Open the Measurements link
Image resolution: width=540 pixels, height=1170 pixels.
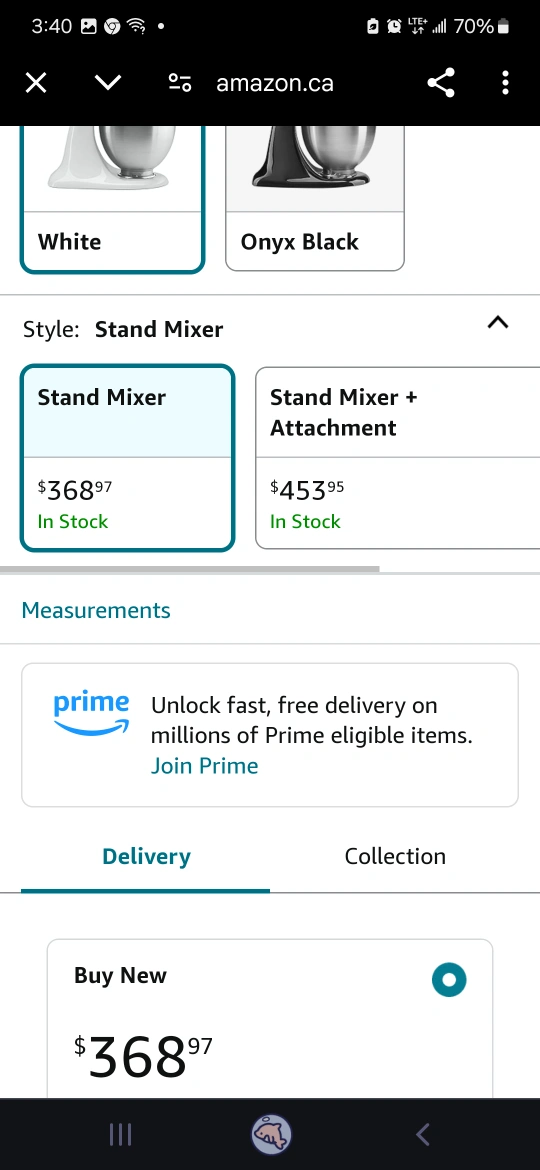pos(96,610)
